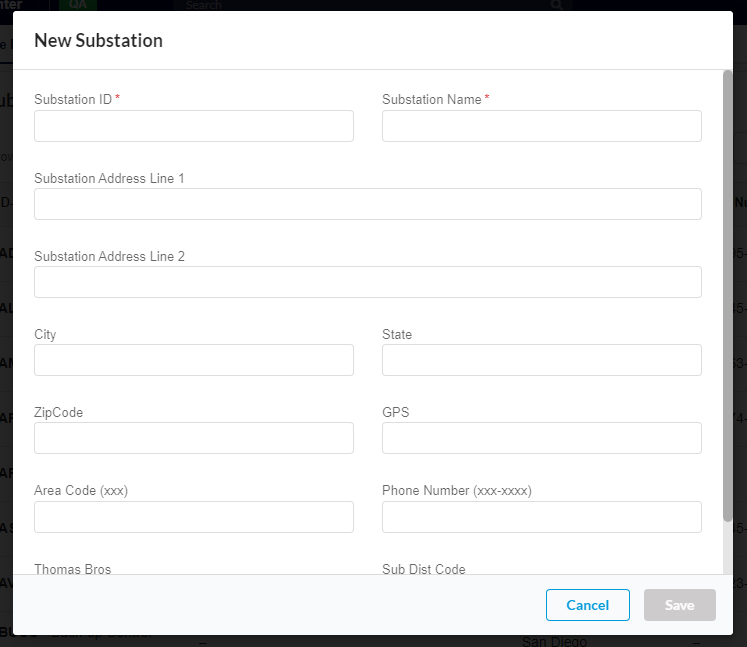Click the Save button
Viewport: 747px width, 647px height.
[x=680, y=605]
